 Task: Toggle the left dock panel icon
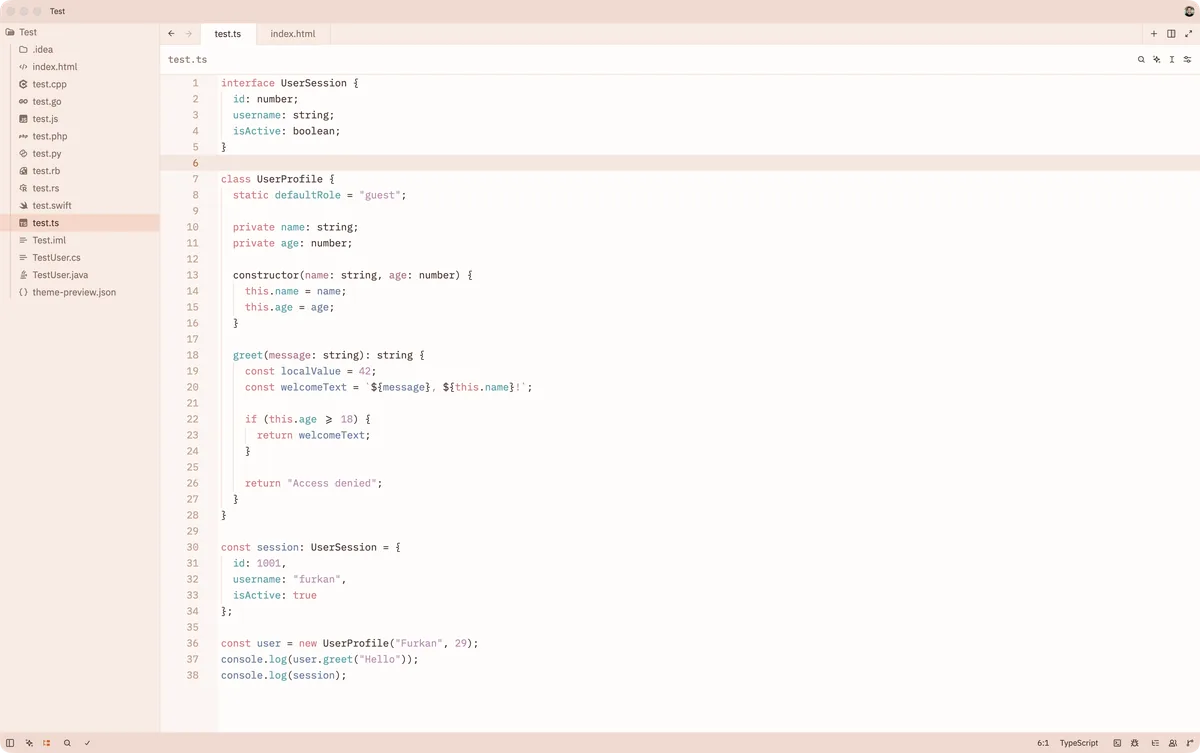(x=10, y=743)
